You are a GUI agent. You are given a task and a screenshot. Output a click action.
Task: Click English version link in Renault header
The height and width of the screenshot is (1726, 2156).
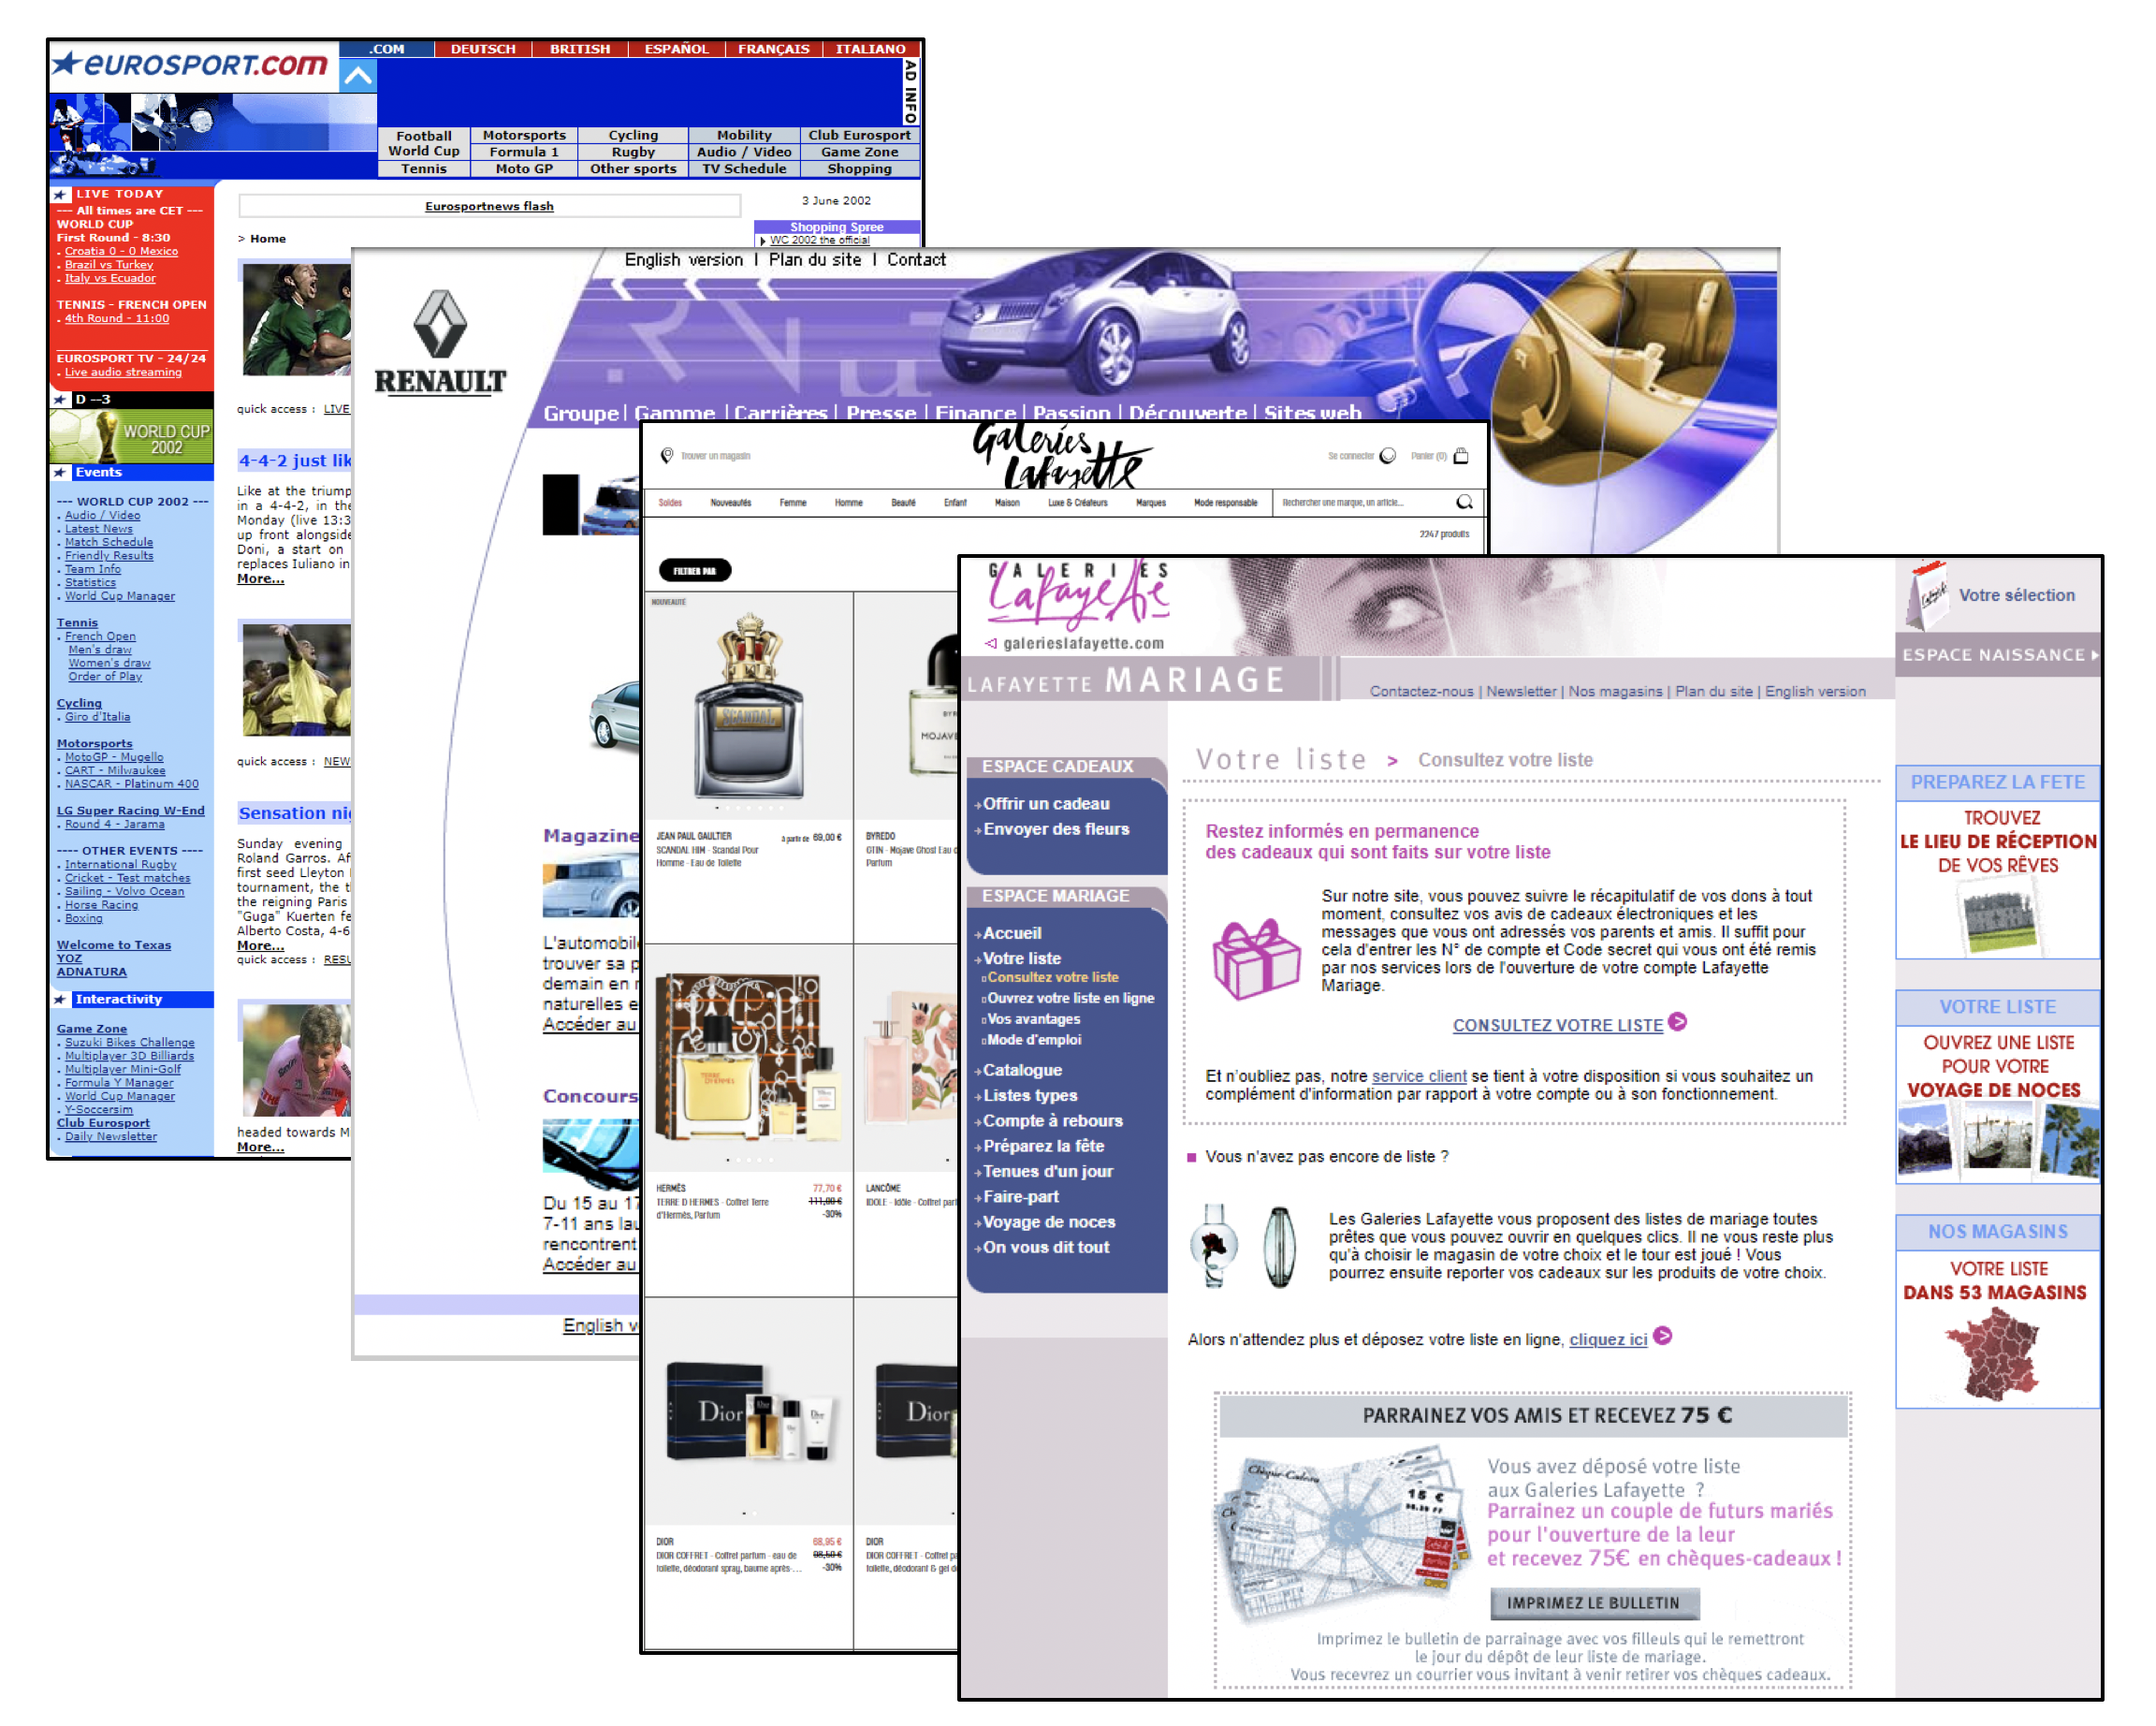[684, 260]
